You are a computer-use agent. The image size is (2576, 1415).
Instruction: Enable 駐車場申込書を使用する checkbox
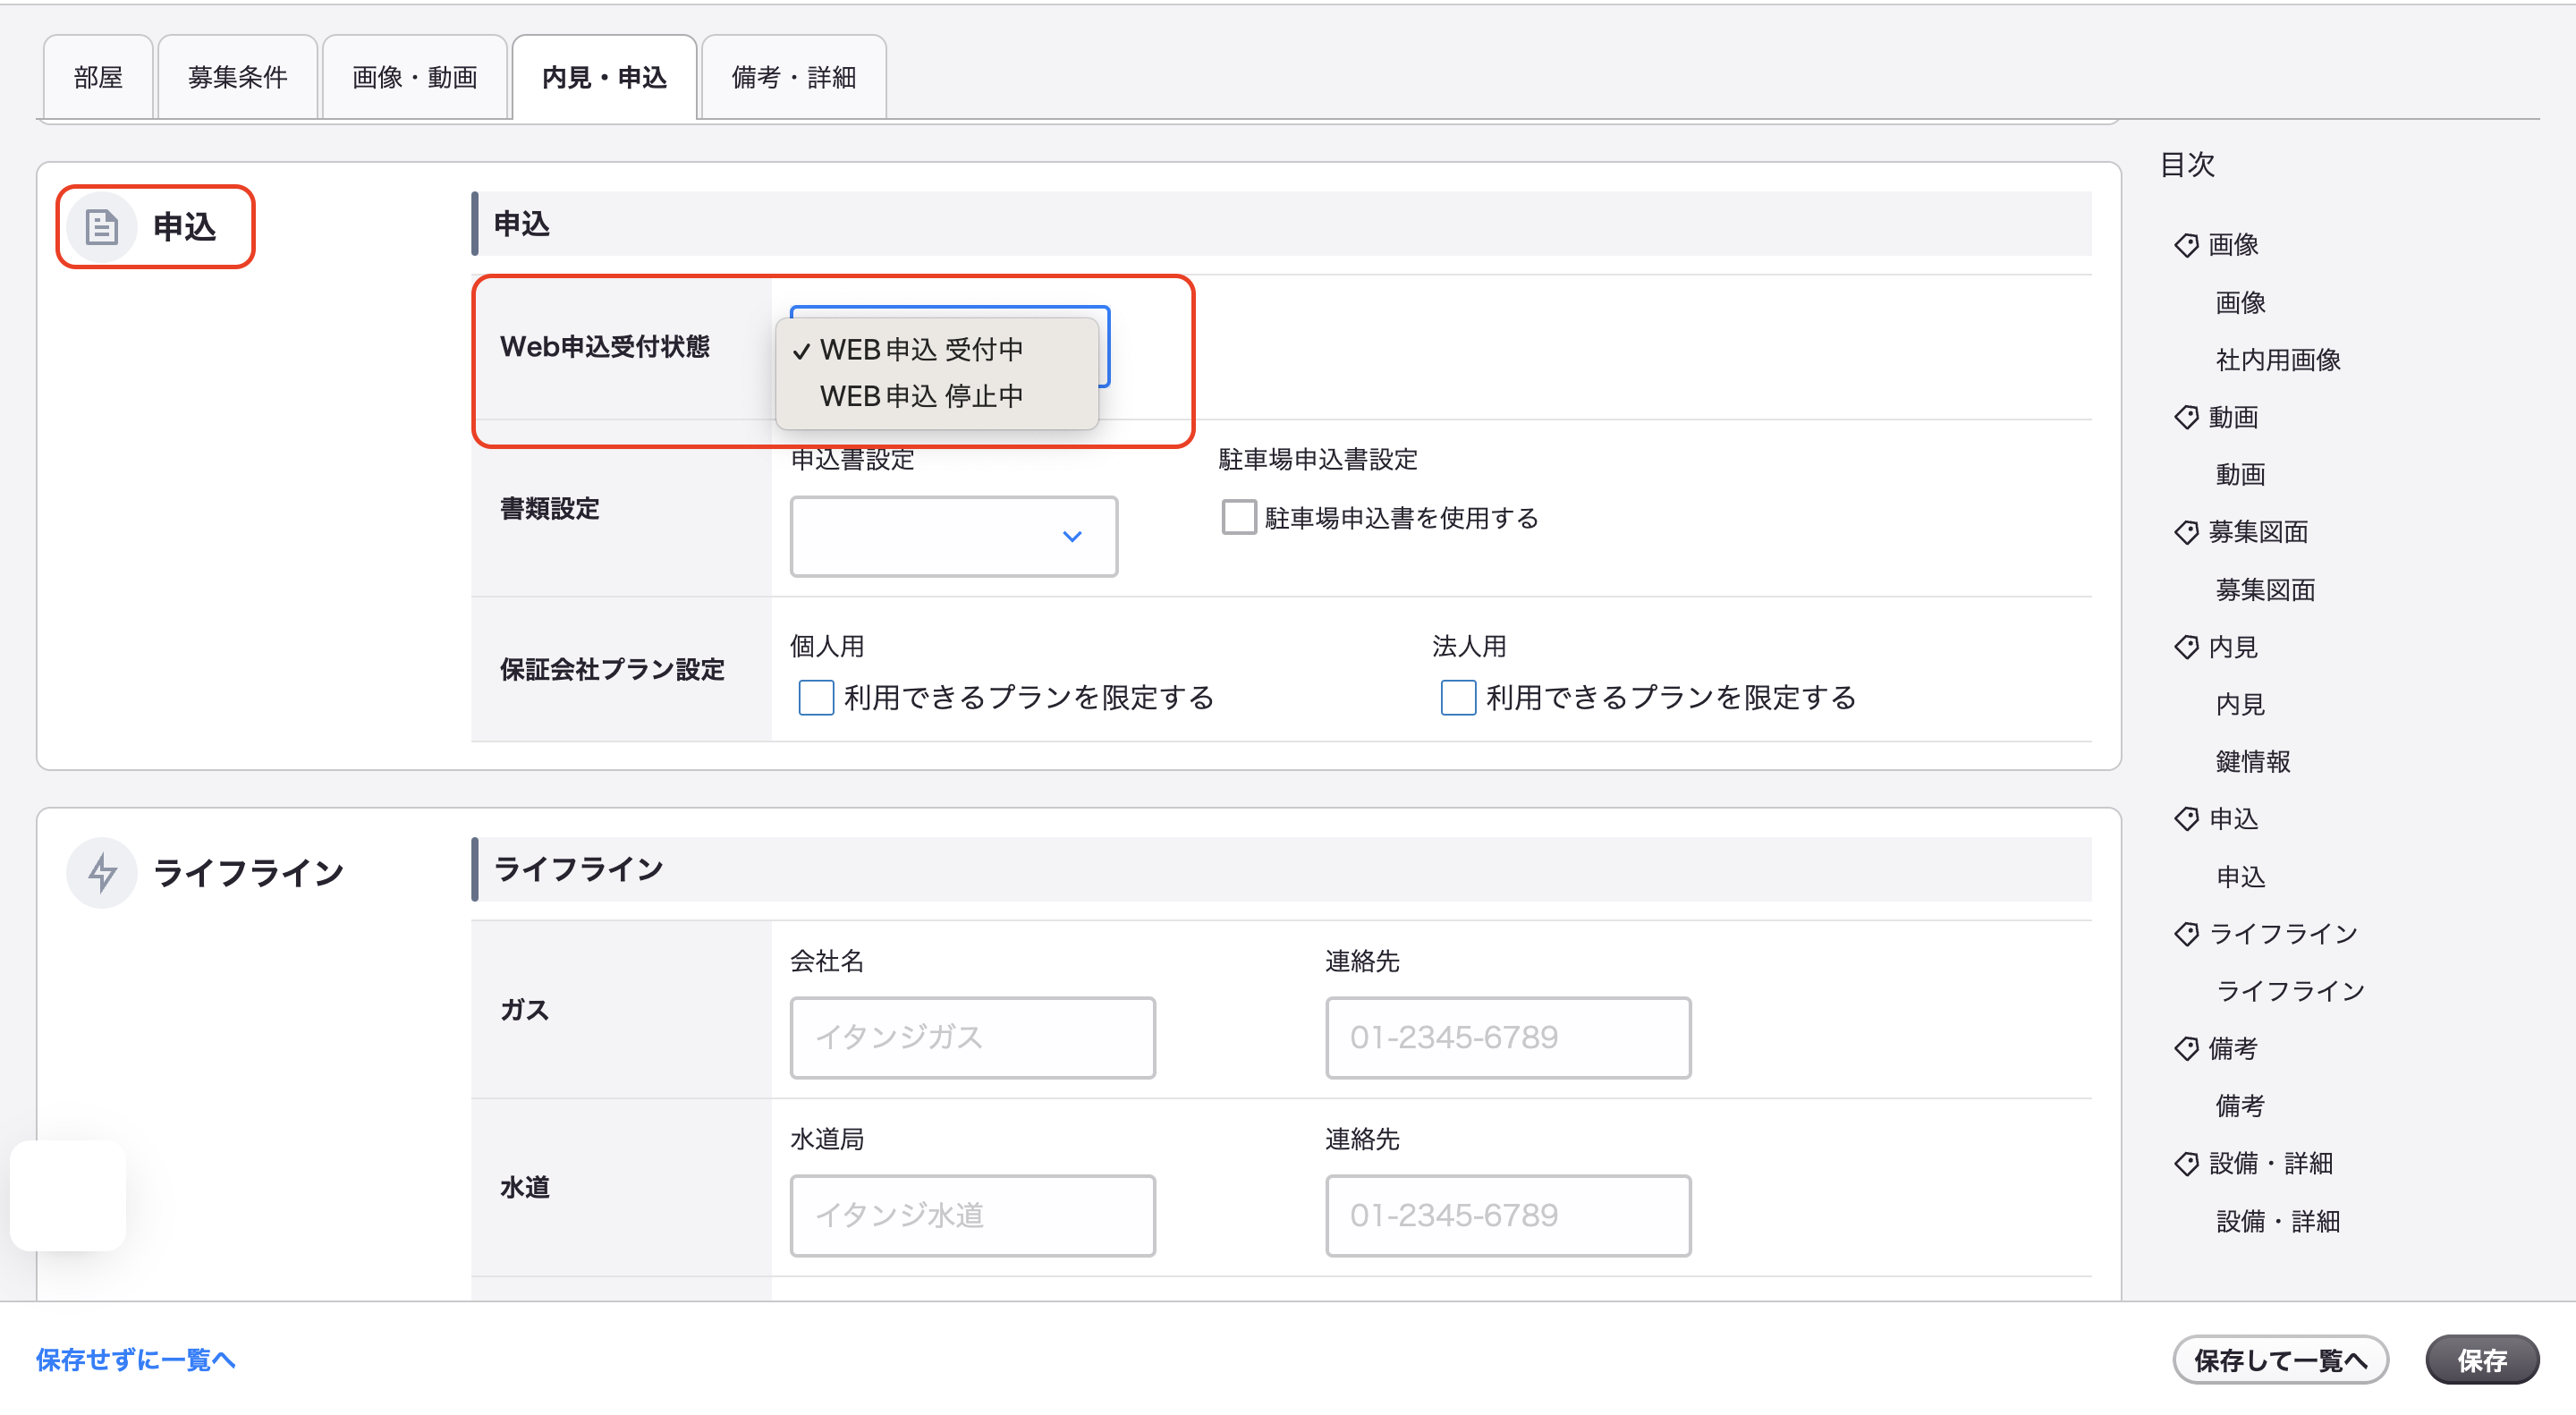1238,517
